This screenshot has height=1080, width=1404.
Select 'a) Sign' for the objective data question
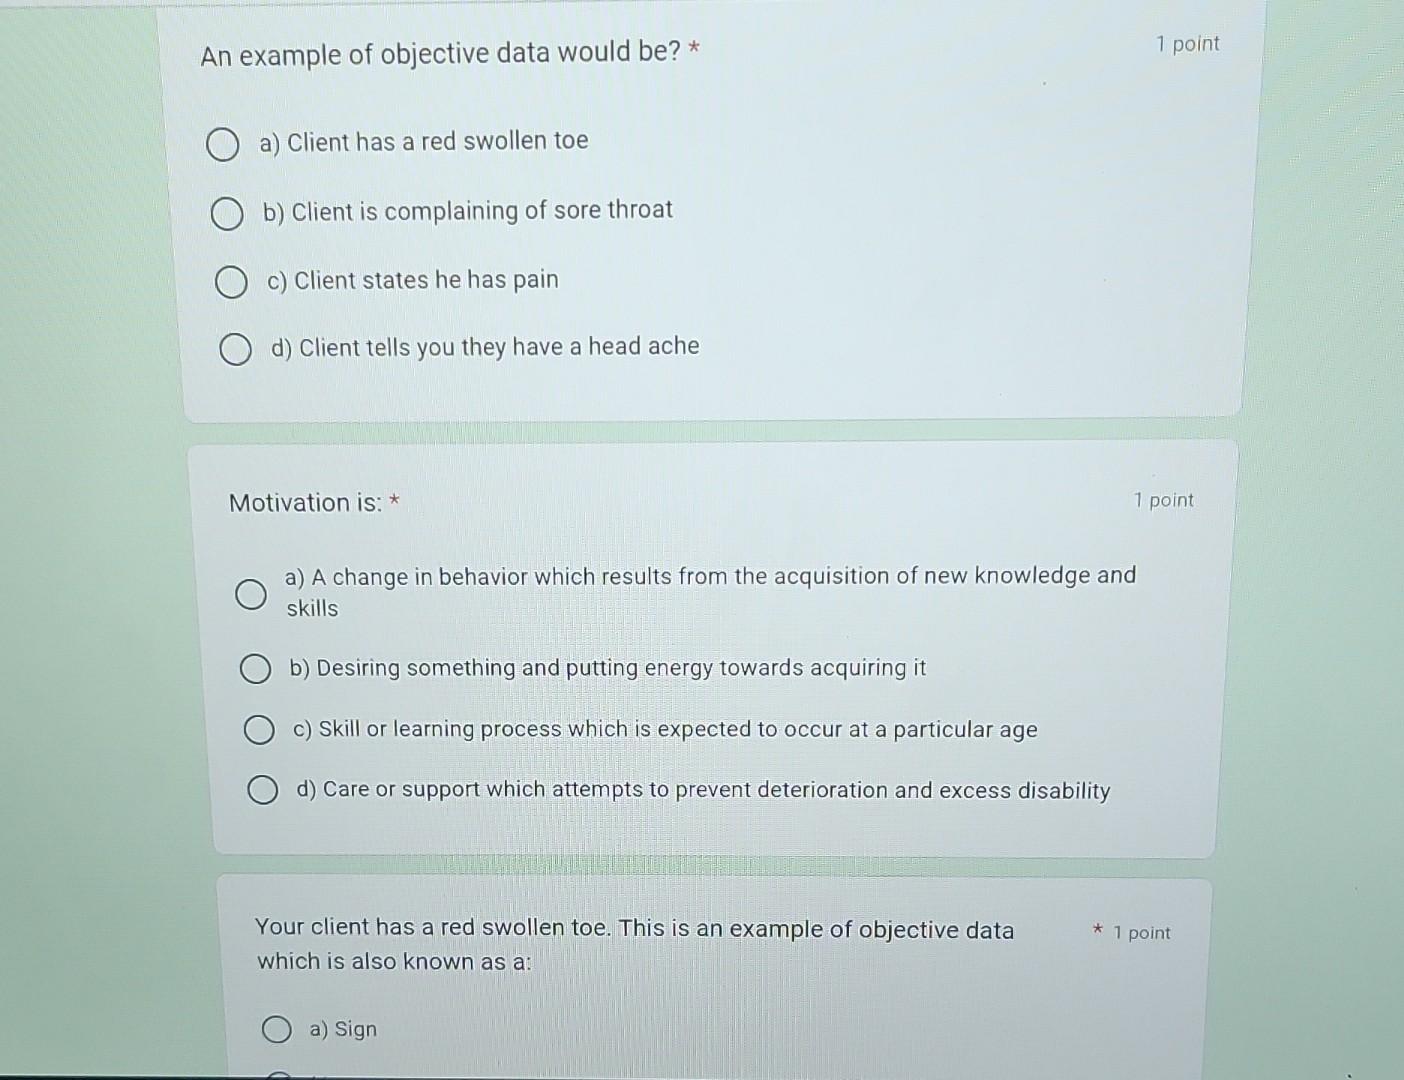pos(276,1027)
